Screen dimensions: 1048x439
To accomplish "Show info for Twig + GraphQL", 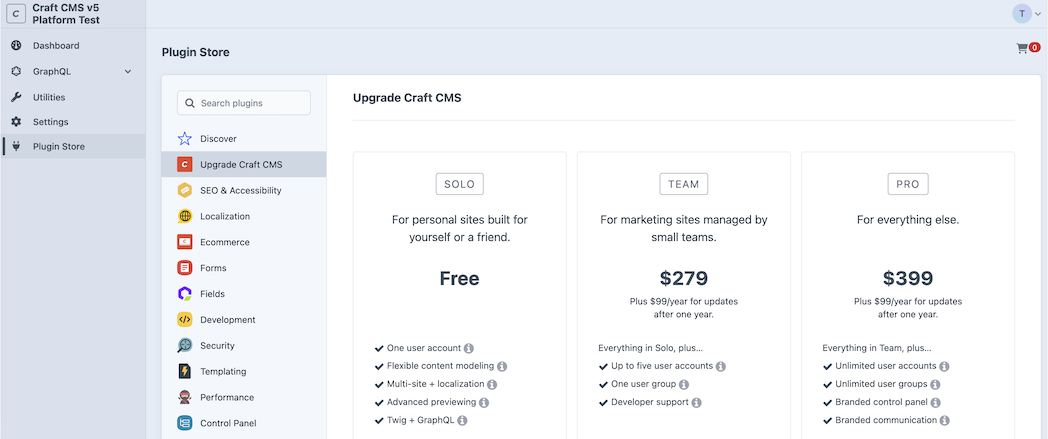I will pyautogui.click(x=462, y=420).
